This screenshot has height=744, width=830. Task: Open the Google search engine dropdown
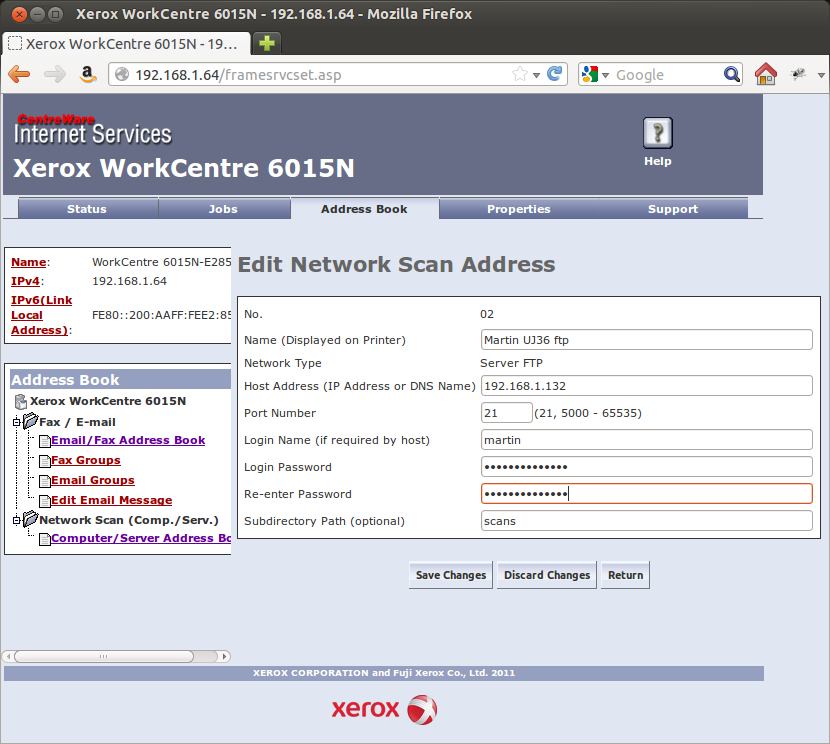596,74
